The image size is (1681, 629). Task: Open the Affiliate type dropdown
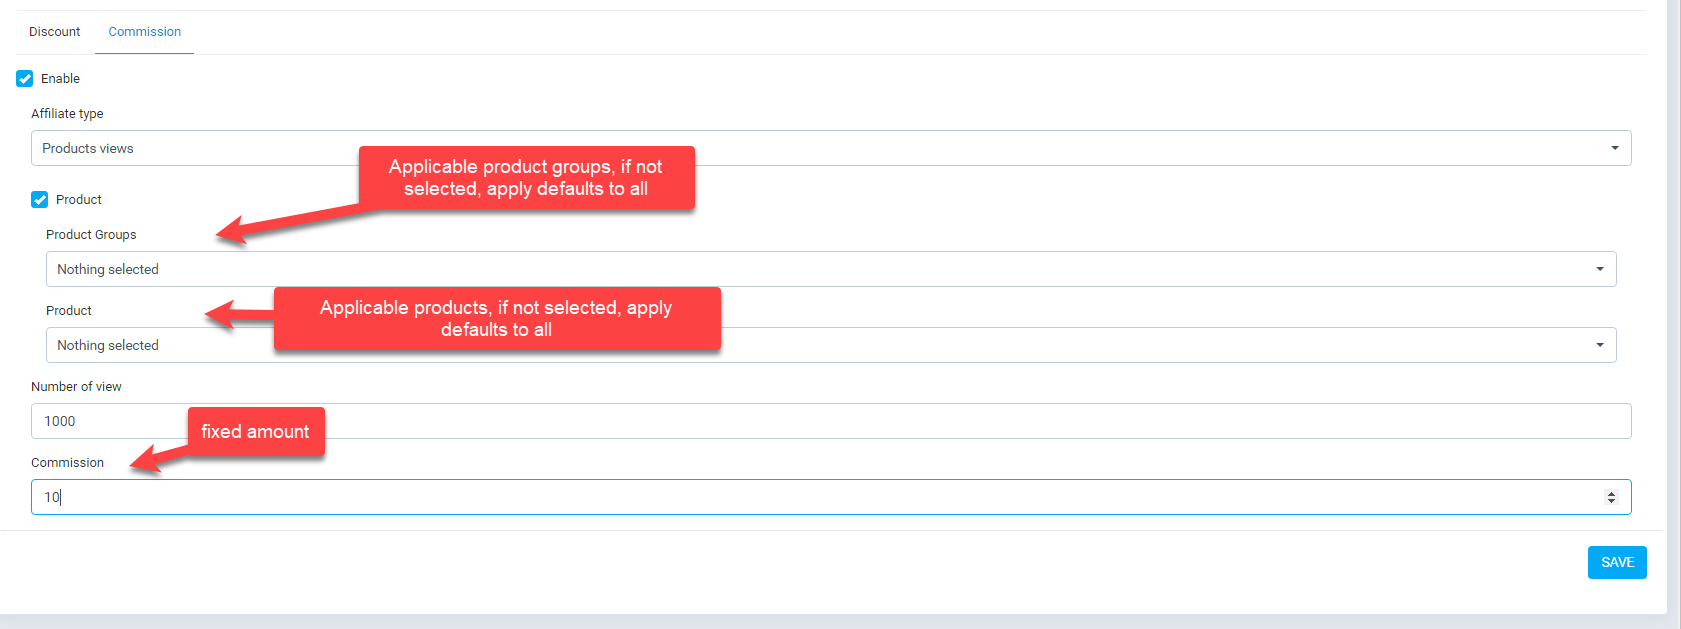(x=830, y=148)
